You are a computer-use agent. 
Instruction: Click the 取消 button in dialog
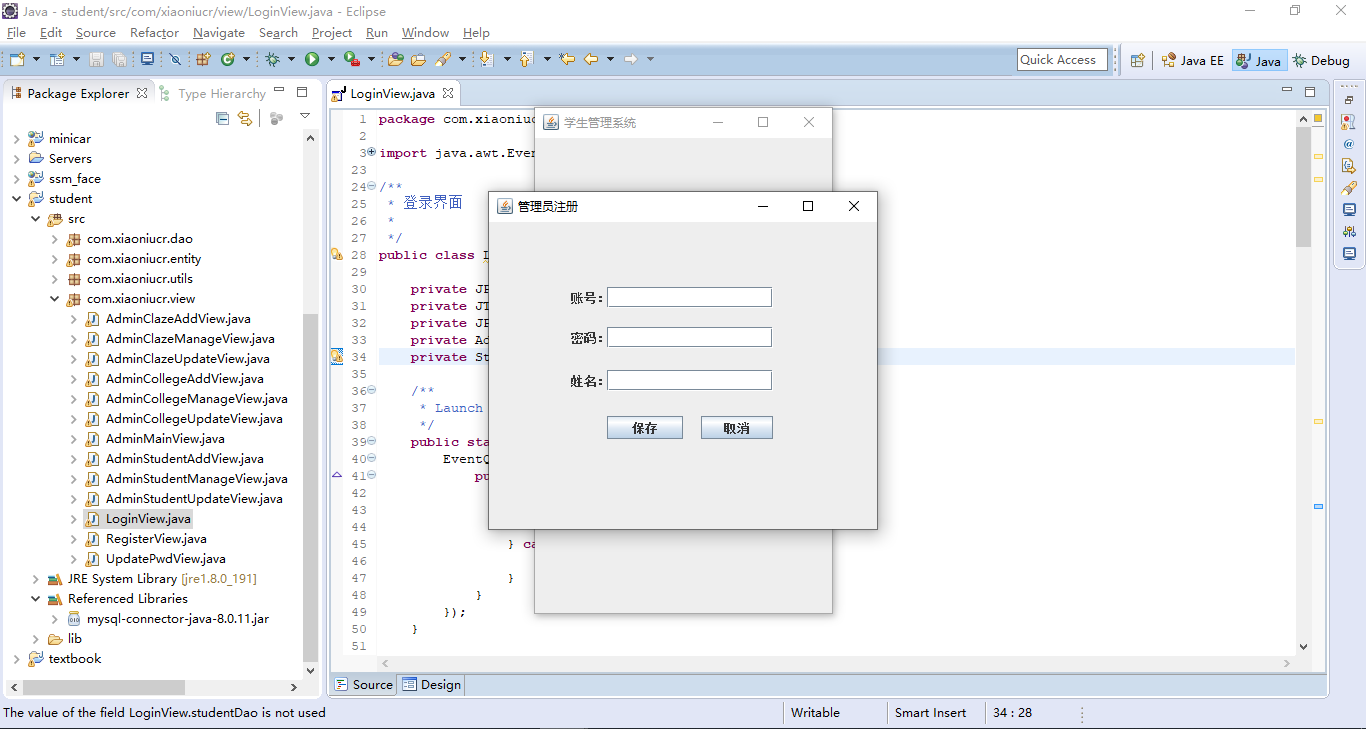tap(737, 428)
